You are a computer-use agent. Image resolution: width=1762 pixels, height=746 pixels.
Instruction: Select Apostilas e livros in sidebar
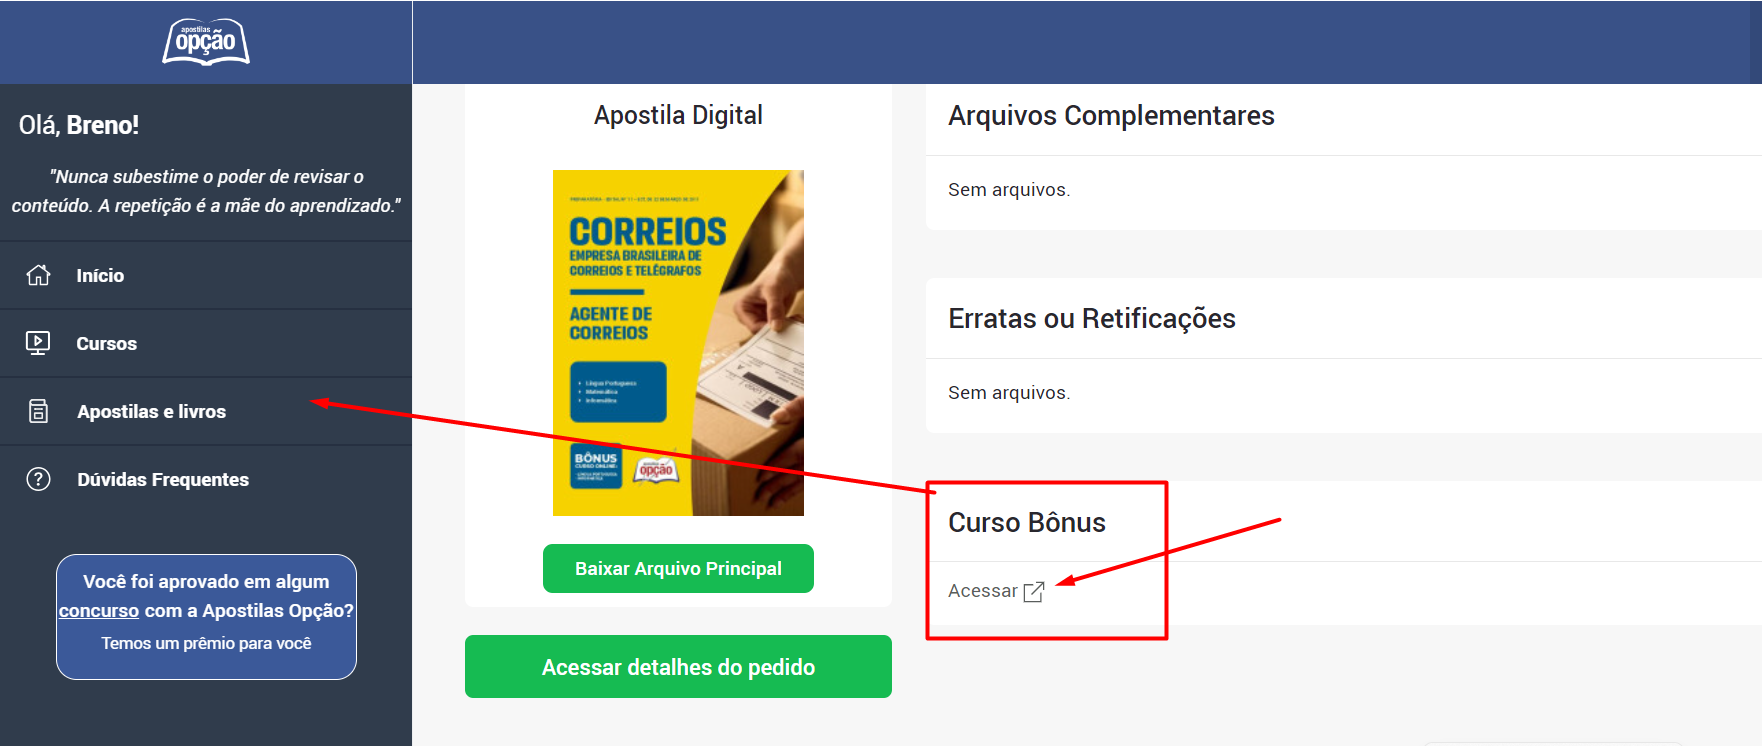pyautogui.click(x=206, y=411)
